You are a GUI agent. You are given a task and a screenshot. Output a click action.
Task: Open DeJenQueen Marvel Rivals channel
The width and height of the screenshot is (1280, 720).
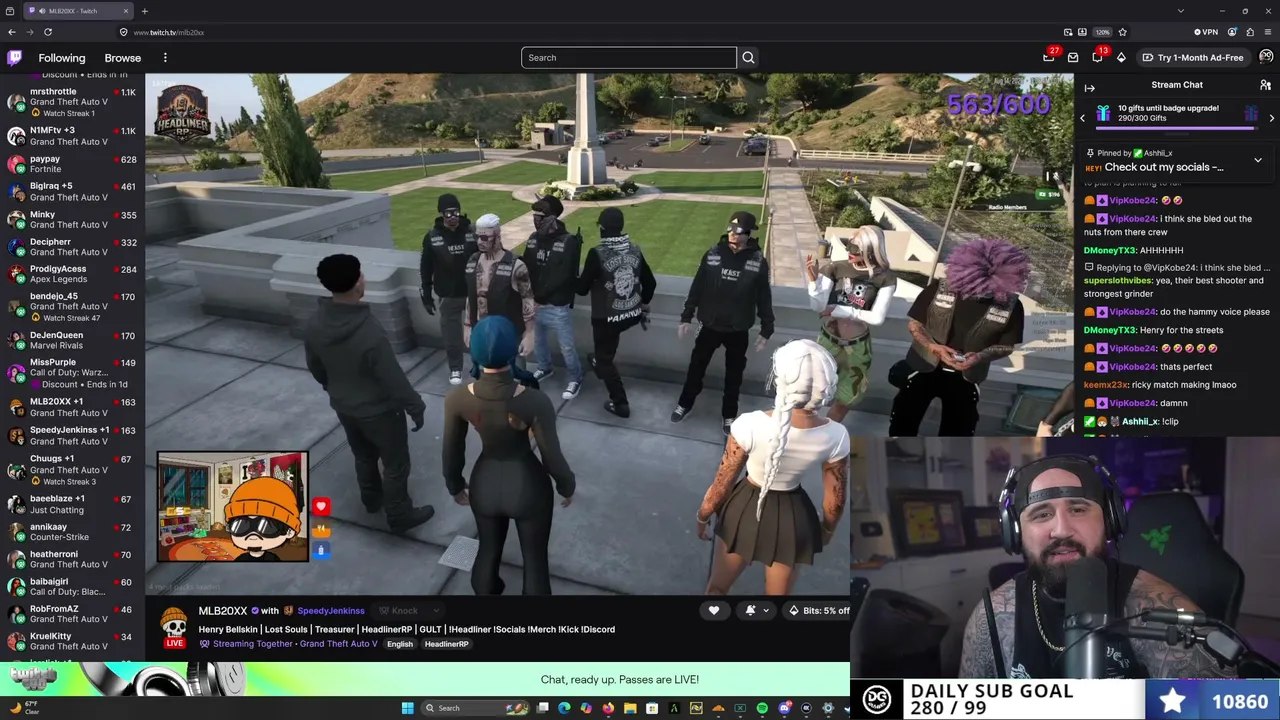pyautogui.click(x=72, y=341)
